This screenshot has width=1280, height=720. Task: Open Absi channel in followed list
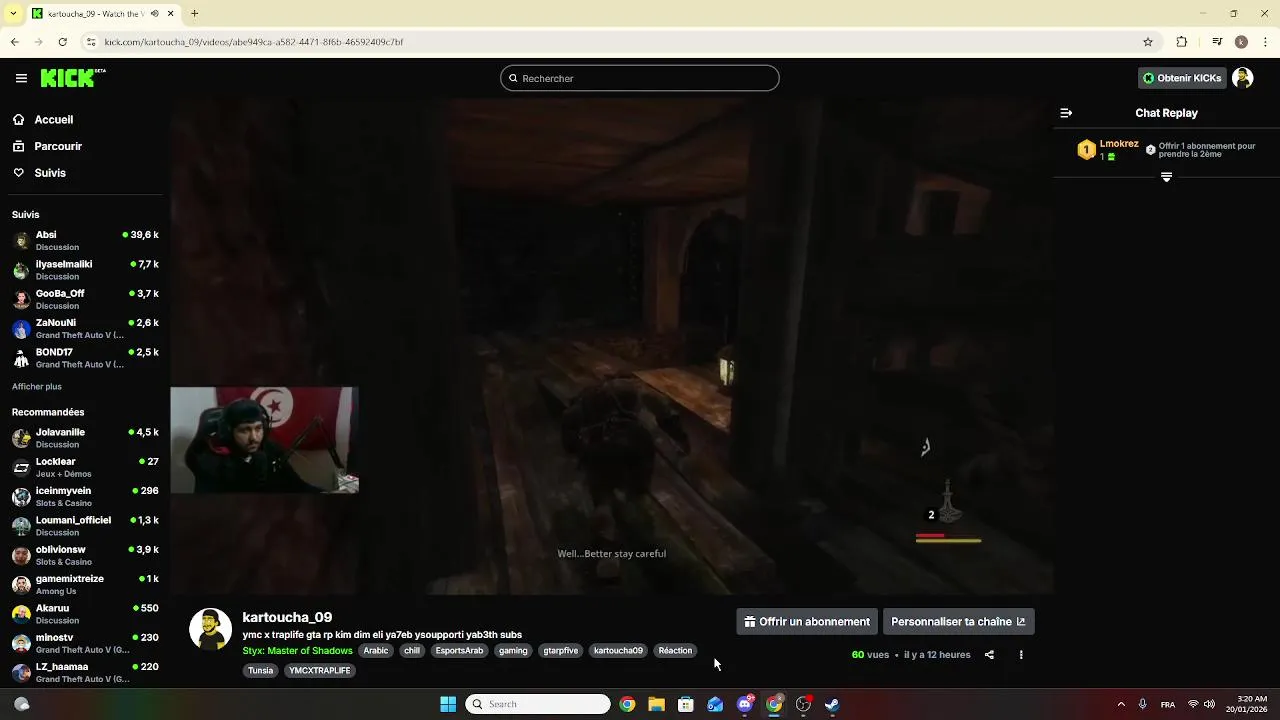85,241
